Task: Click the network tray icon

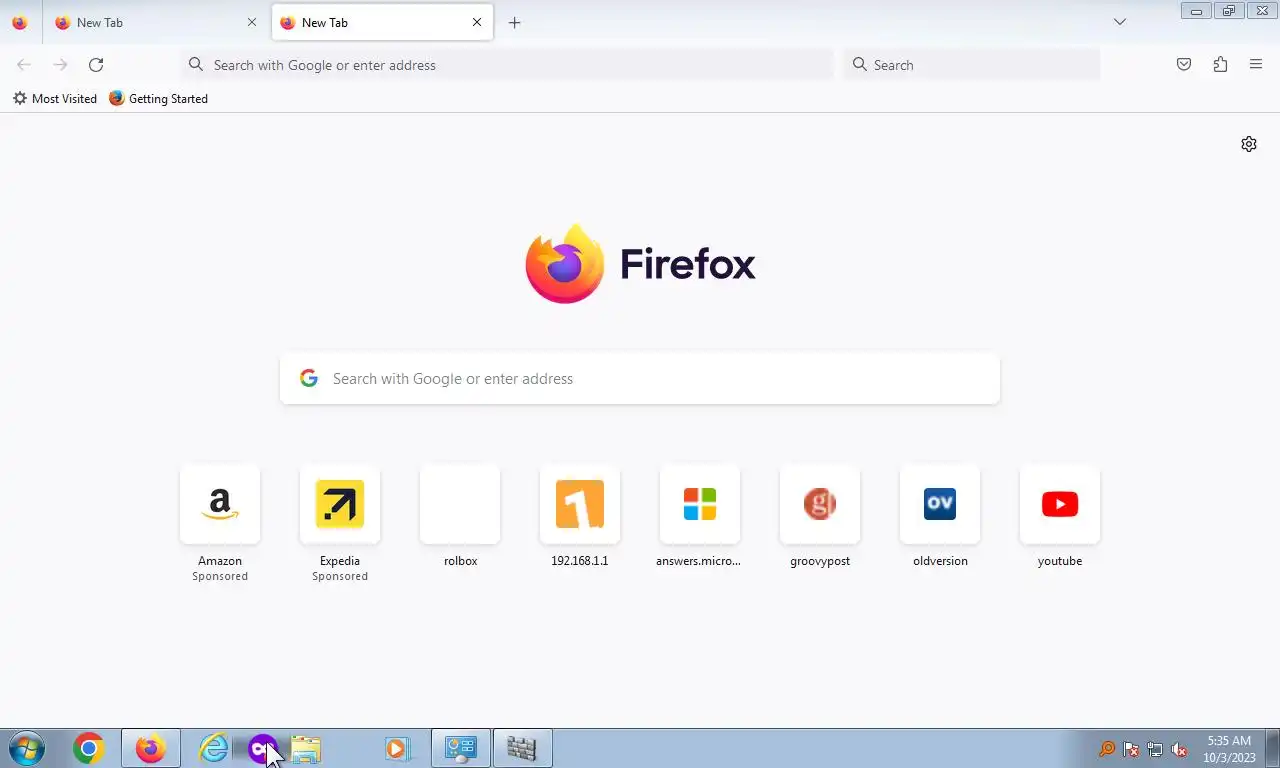Action: click(x=1155, y=749)
